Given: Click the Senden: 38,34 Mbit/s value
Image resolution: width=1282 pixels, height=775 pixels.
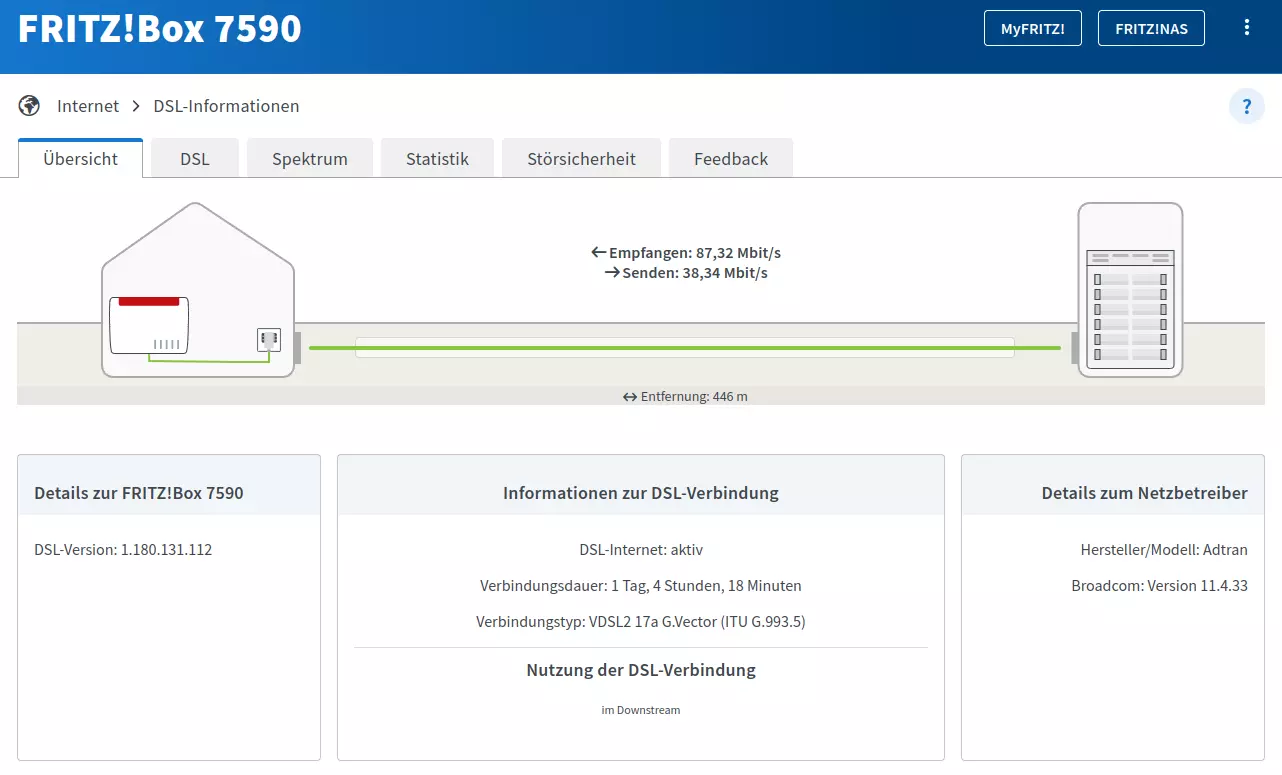Looking at the screenshot, I should [686, 272].
